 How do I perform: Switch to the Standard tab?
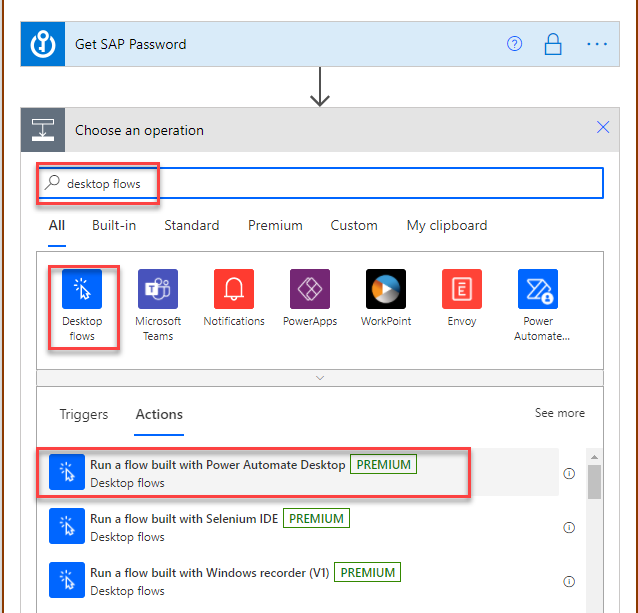192,225
